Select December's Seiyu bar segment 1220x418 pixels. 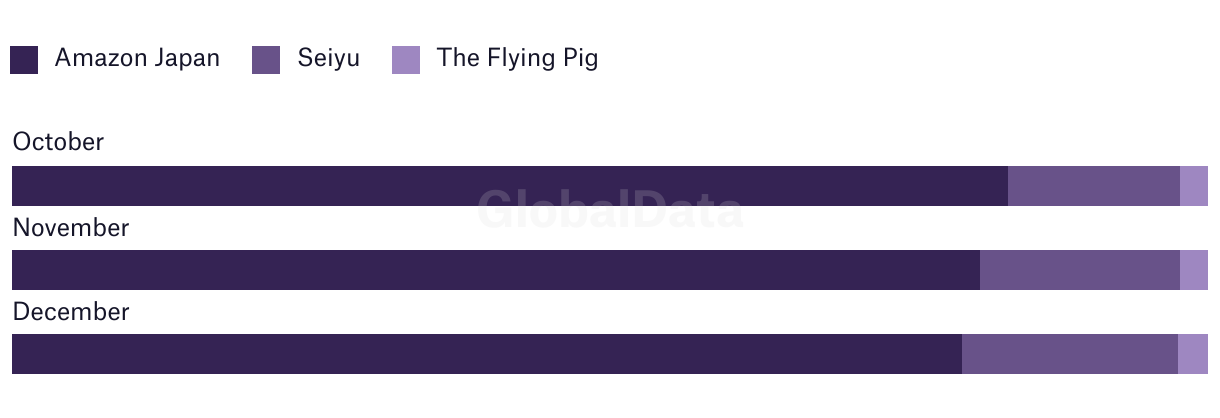point(1070,354)
